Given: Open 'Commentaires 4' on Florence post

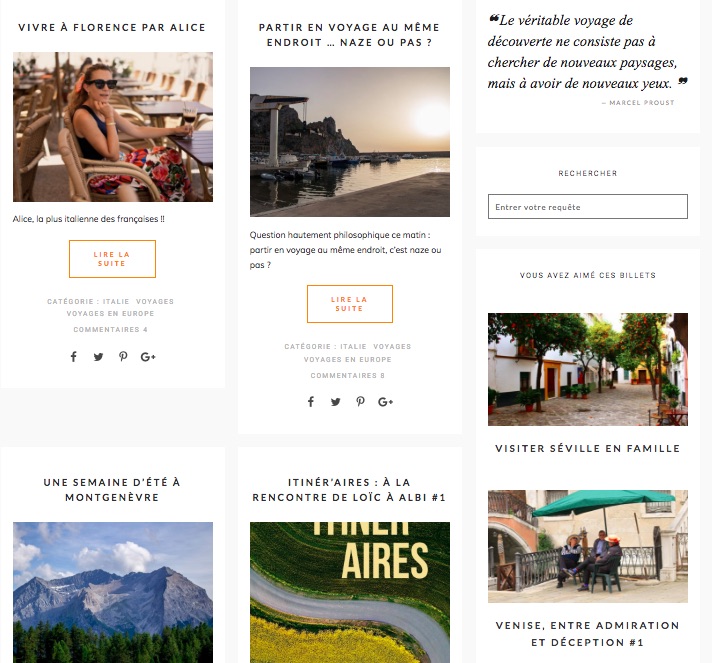Looking at the screenshot, I should coord(110,330).
